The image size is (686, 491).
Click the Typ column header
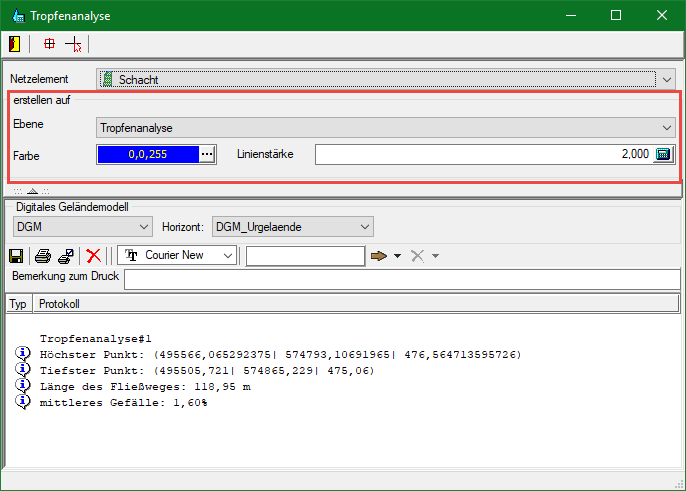click(18, 304)
